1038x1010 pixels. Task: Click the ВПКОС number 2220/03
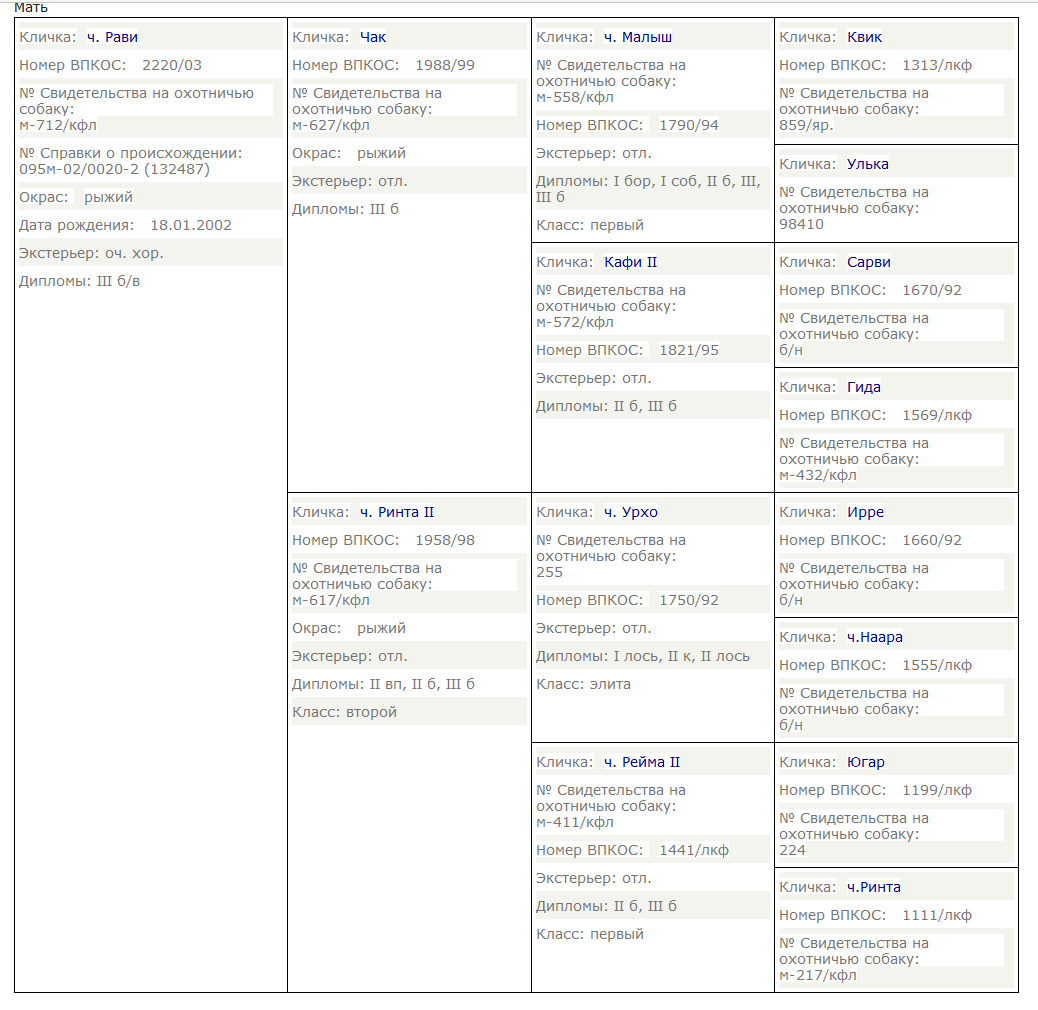click(171, 65)
